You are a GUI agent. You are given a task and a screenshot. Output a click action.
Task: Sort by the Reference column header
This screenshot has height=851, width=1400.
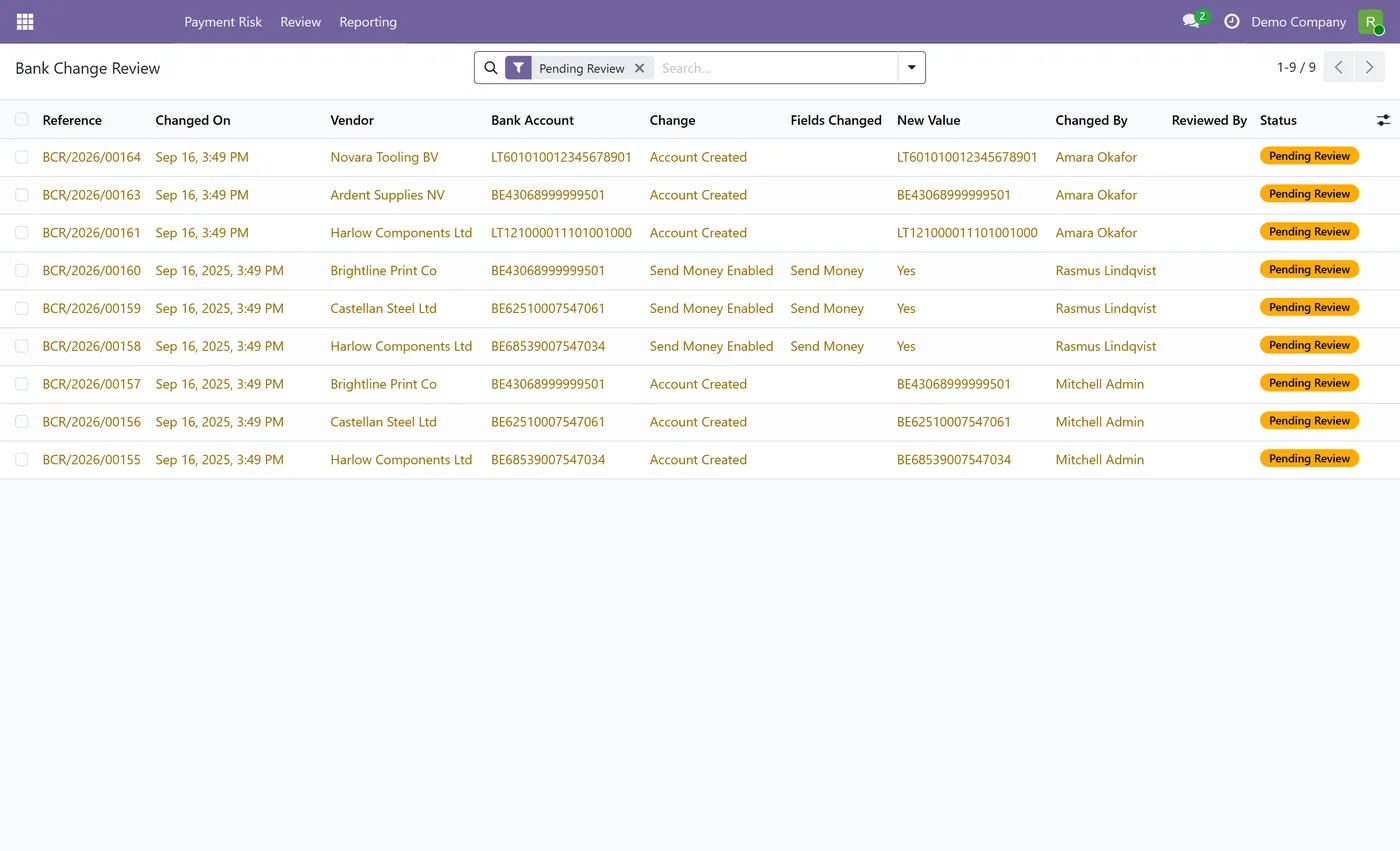click(x=72, y=120)
